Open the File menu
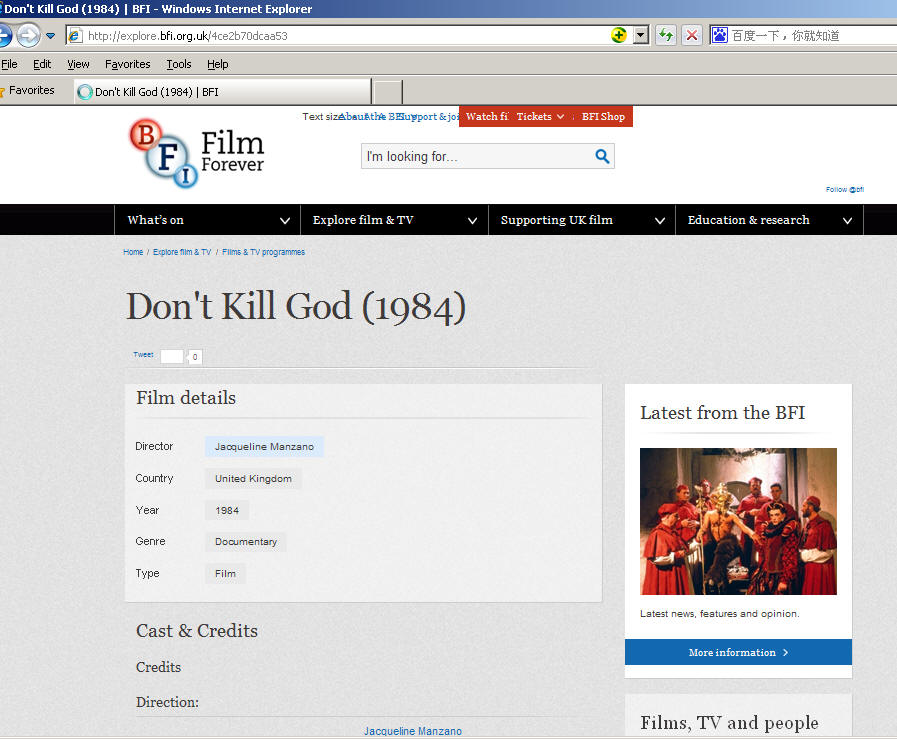The image size is (897, 740). point(9,64)
